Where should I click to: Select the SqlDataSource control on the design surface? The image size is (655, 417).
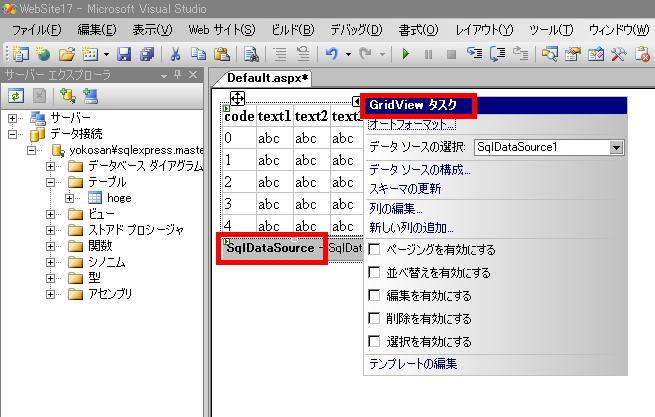pyautogui.click(x=271, y=248)
